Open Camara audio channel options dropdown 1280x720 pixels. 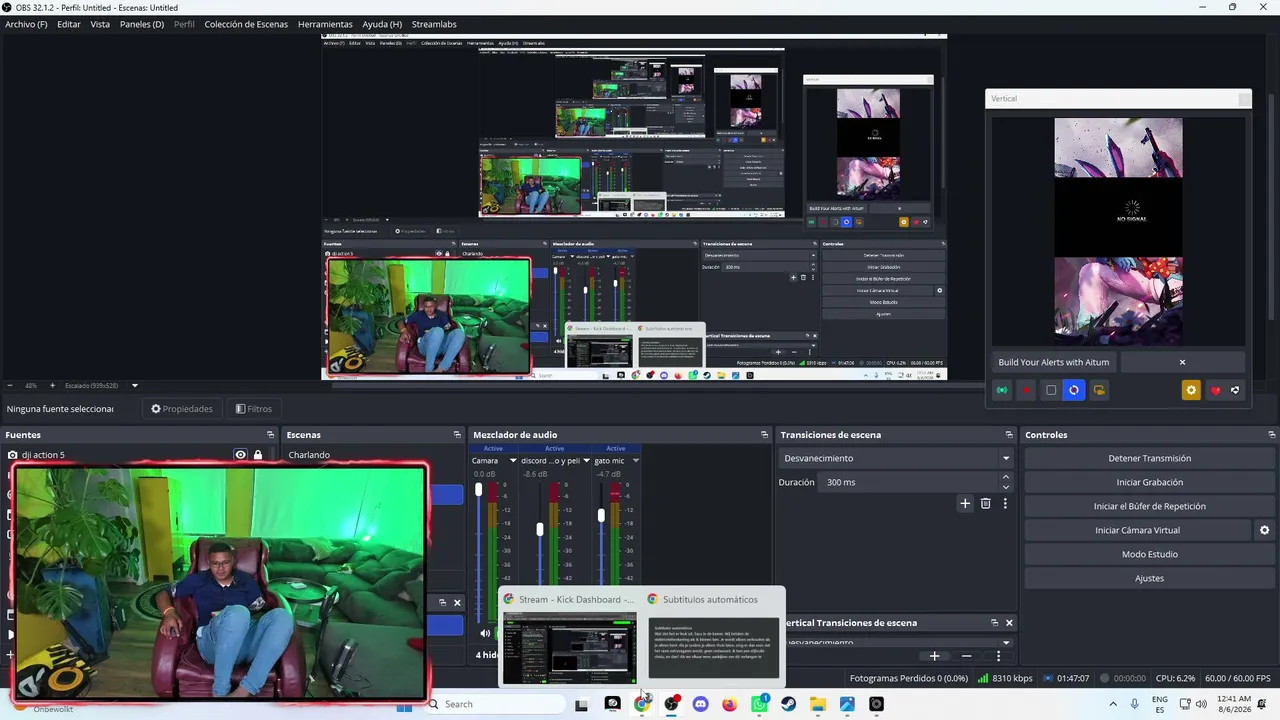513,461
